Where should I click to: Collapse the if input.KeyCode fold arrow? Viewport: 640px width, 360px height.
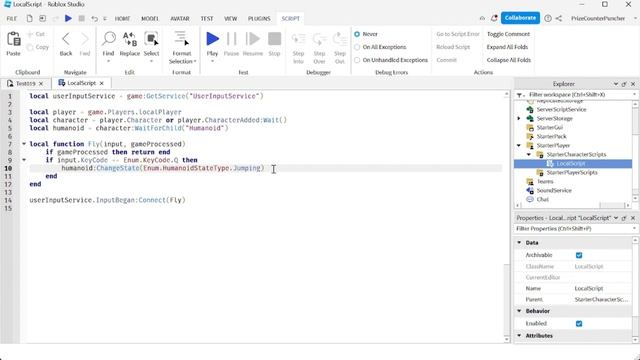point(24,160)
